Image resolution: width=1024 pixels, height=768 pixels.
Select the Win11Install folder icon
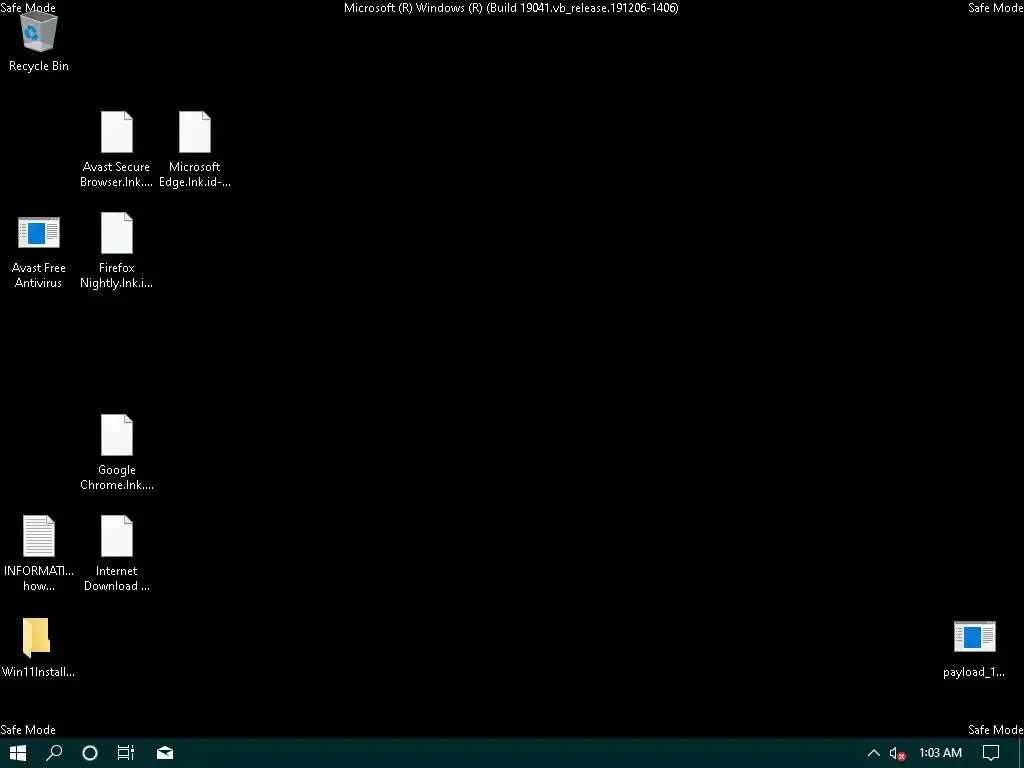coord(37,637)
